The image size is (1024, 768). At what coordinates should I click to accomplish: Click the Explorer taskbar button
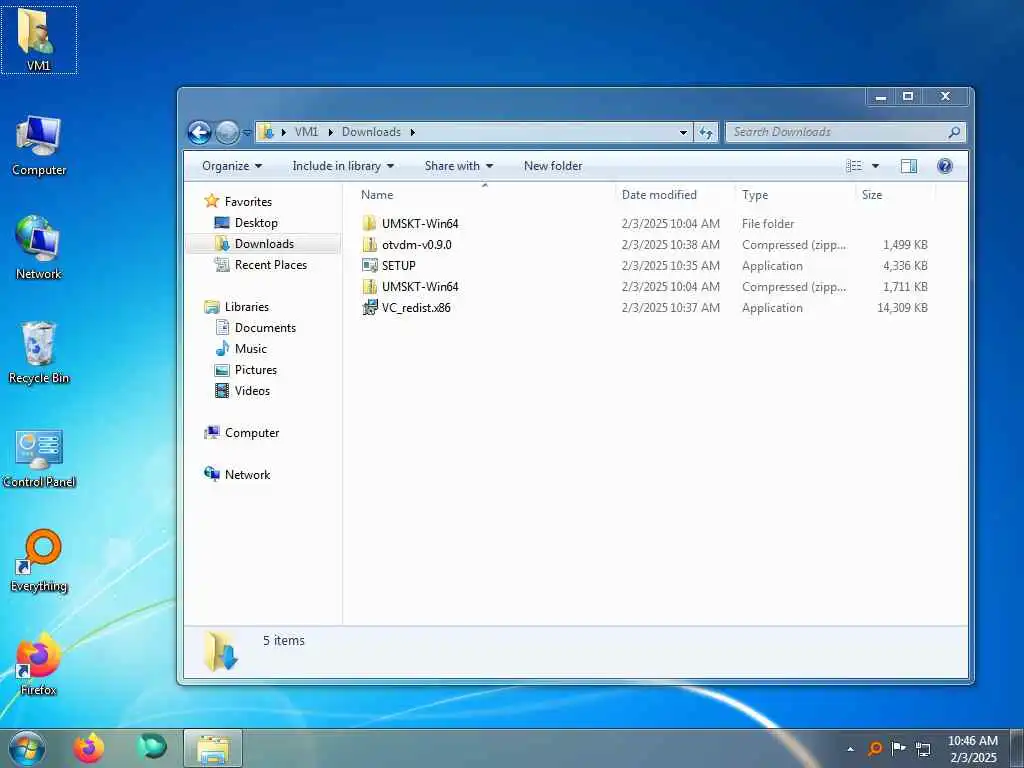[213, 748]
